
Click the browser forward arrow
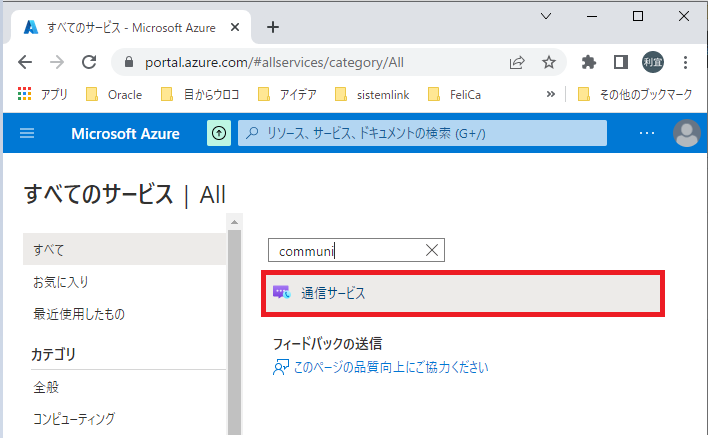coord(57,62)
